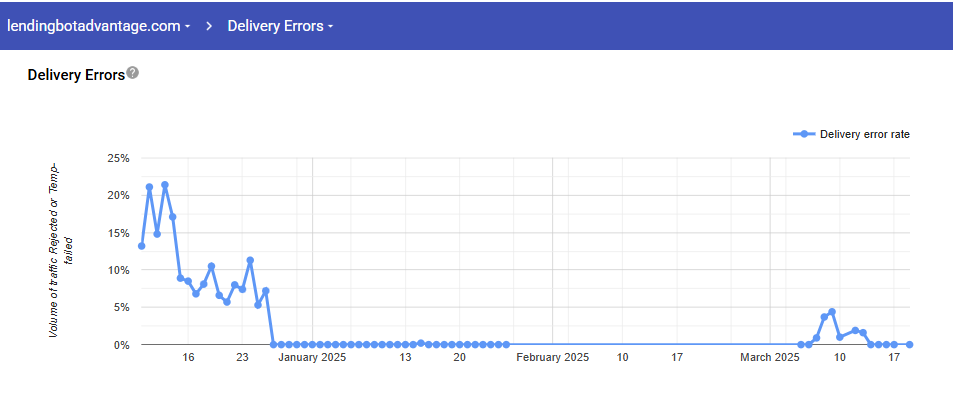Click the breadcrumb chevron separator arrow
The width and height of the screenshot is (953, 398).
point(209,26)
